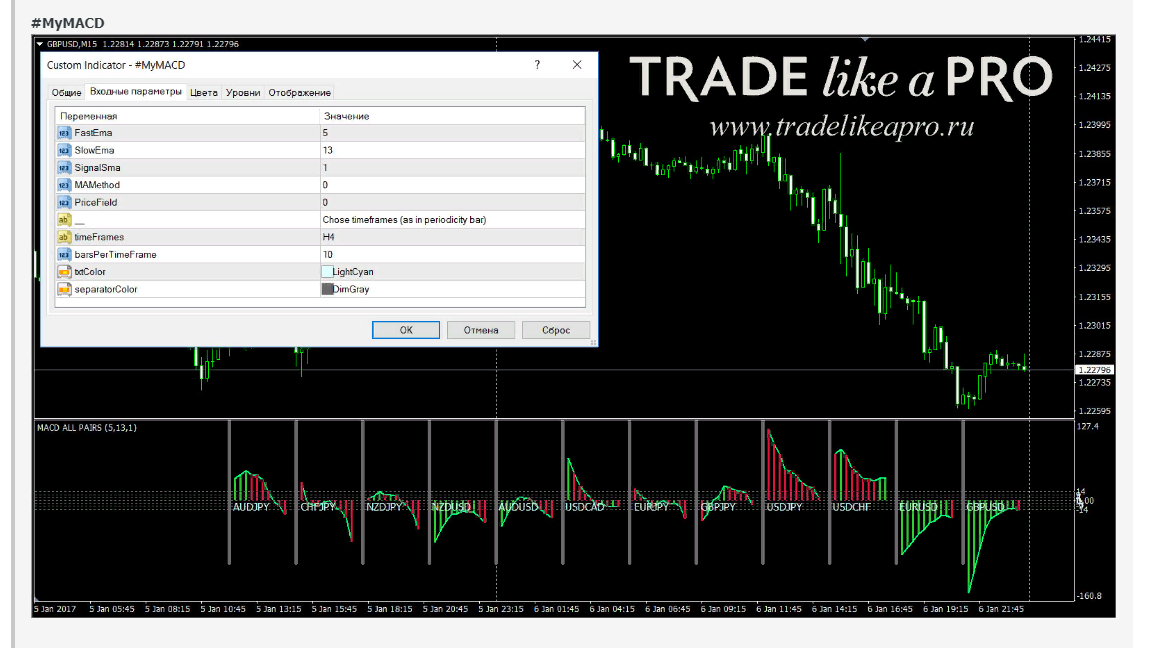
Task: Open the Цвета tab
Action: click(x=204, y=92)
